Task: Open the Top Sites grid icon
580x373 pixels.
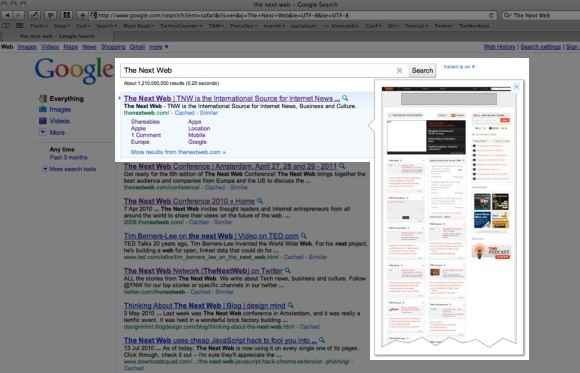Action: 20,26
